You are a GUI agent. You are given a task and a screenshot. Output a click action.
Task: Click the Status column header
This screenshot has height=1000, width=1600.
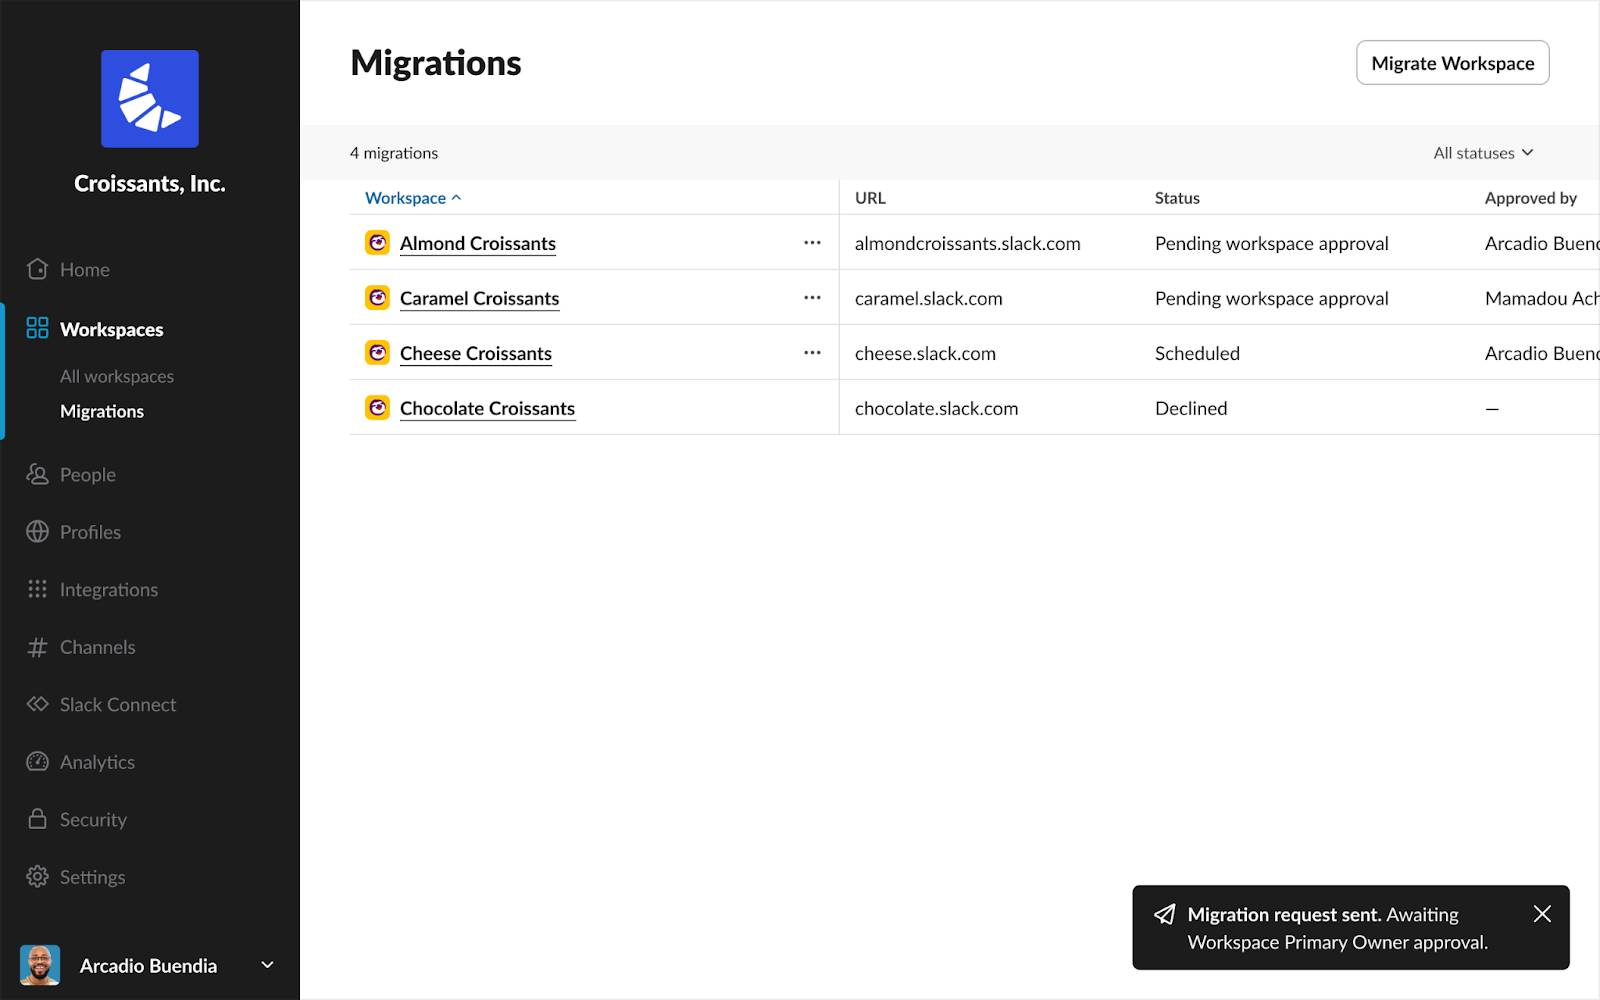click(x=1177, y=198)
